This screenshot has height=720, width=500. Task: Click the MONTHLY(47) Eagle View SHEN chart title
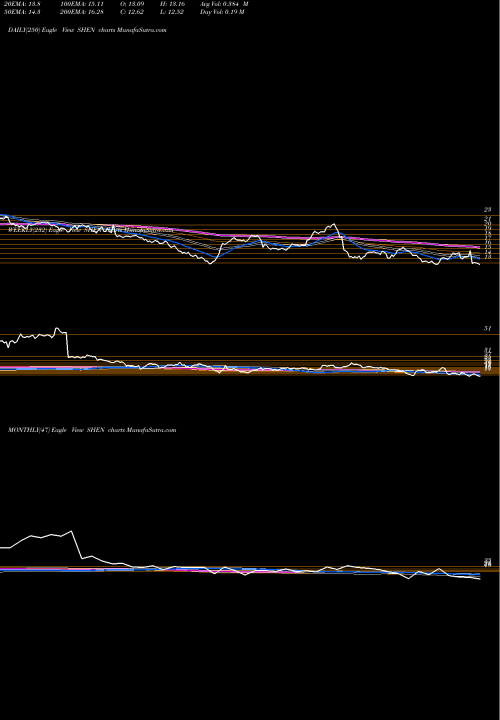[x=92, y=430]
